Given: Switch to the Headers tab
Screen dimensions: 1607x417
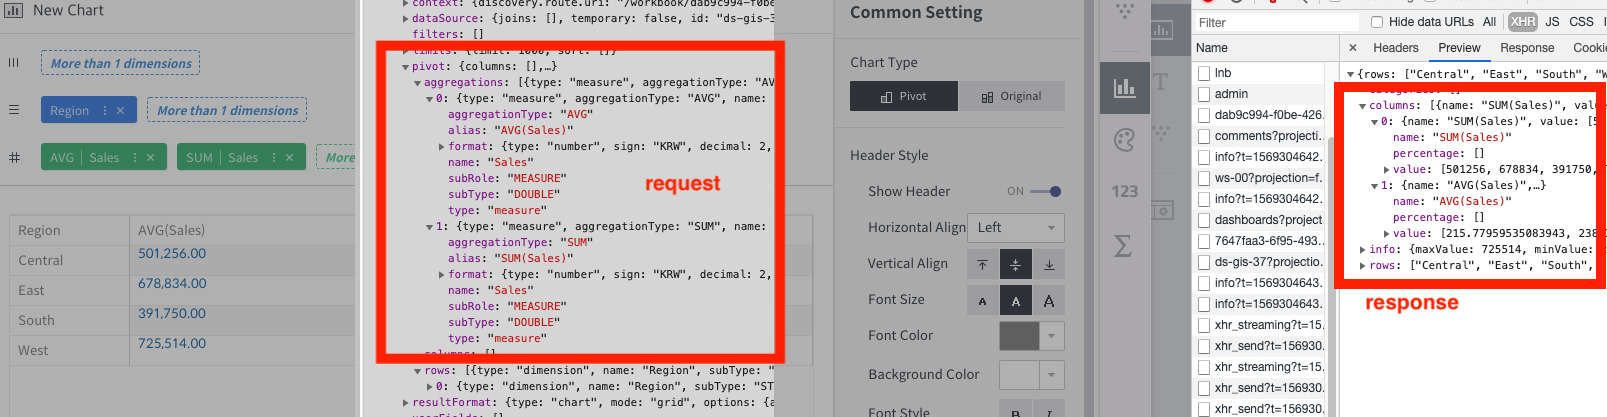Looking at the screenshot, I should [1395, 48].
